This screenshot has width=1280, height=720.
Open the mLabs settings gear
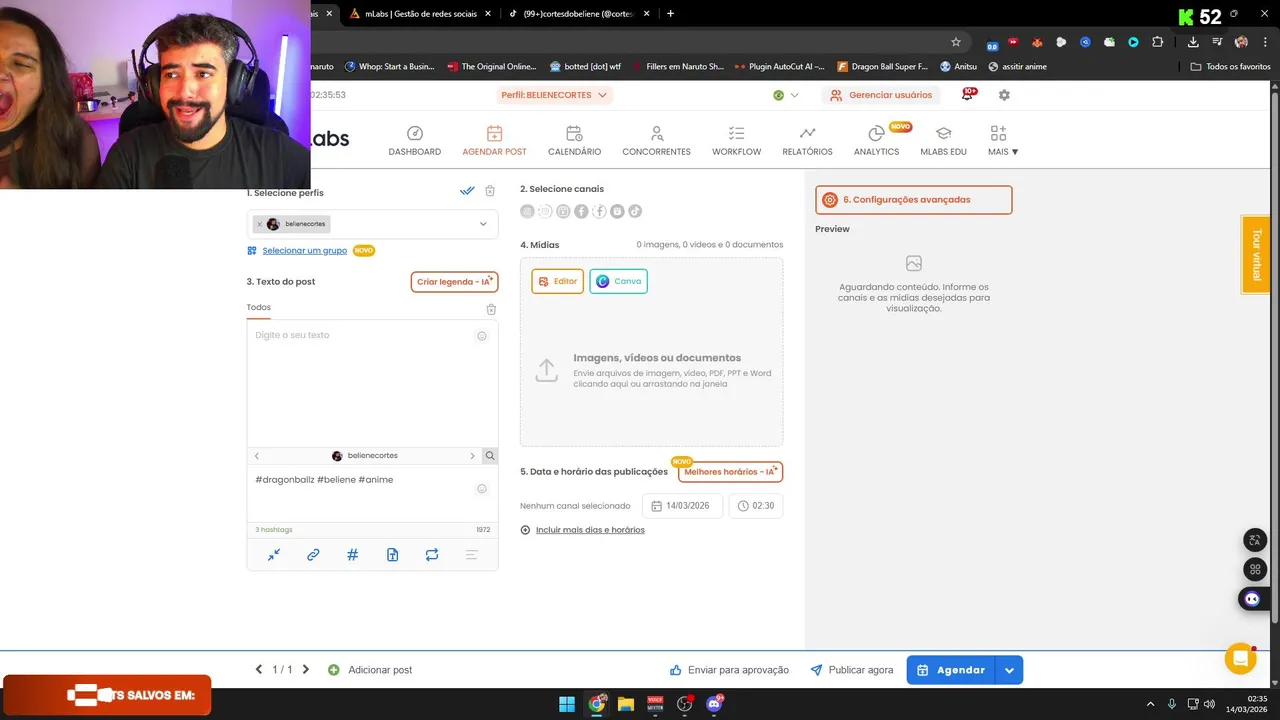point(1004,95)
